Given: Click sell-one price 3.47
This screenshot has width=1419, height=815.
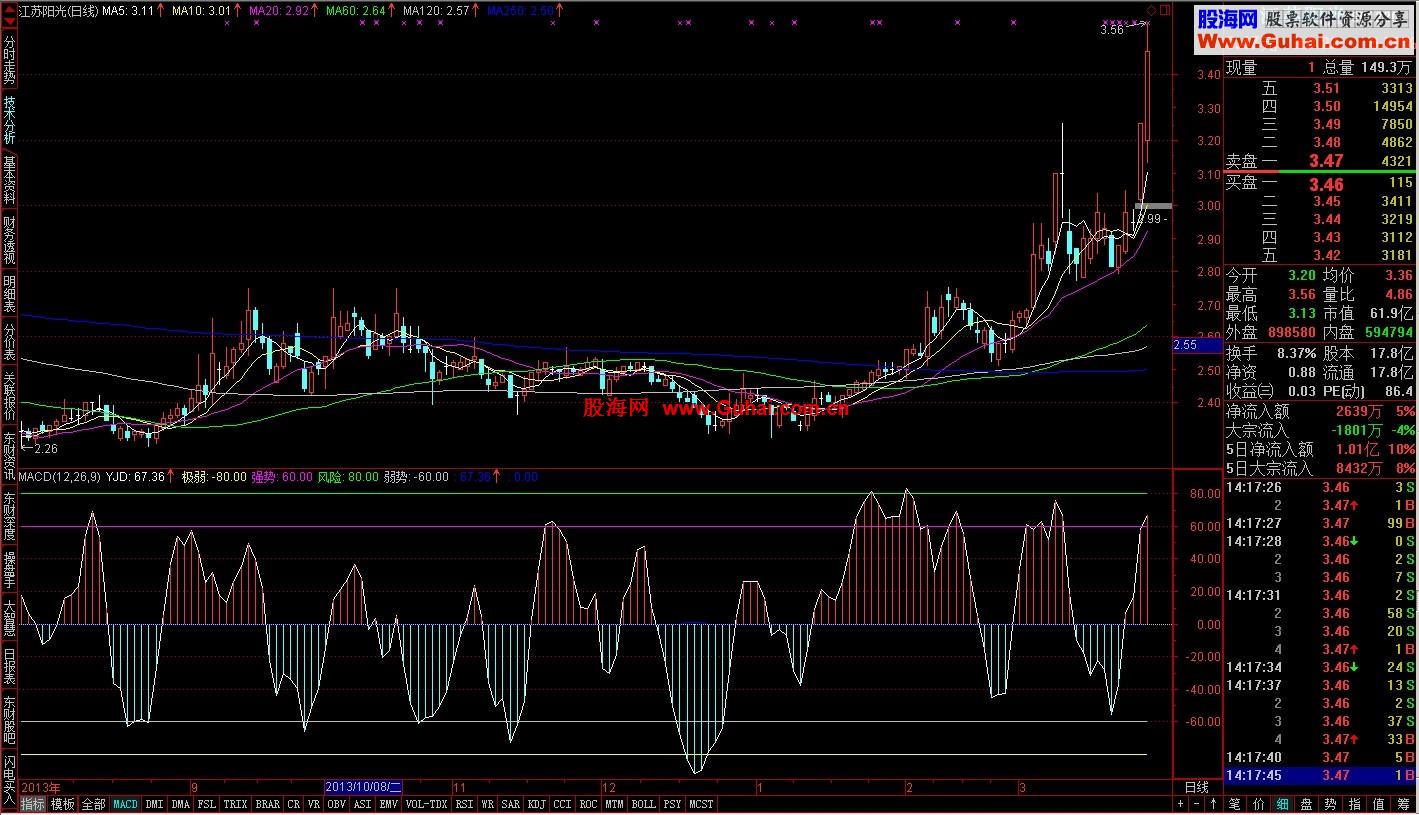Looking at the screenshot, I should coord(1326,161).
